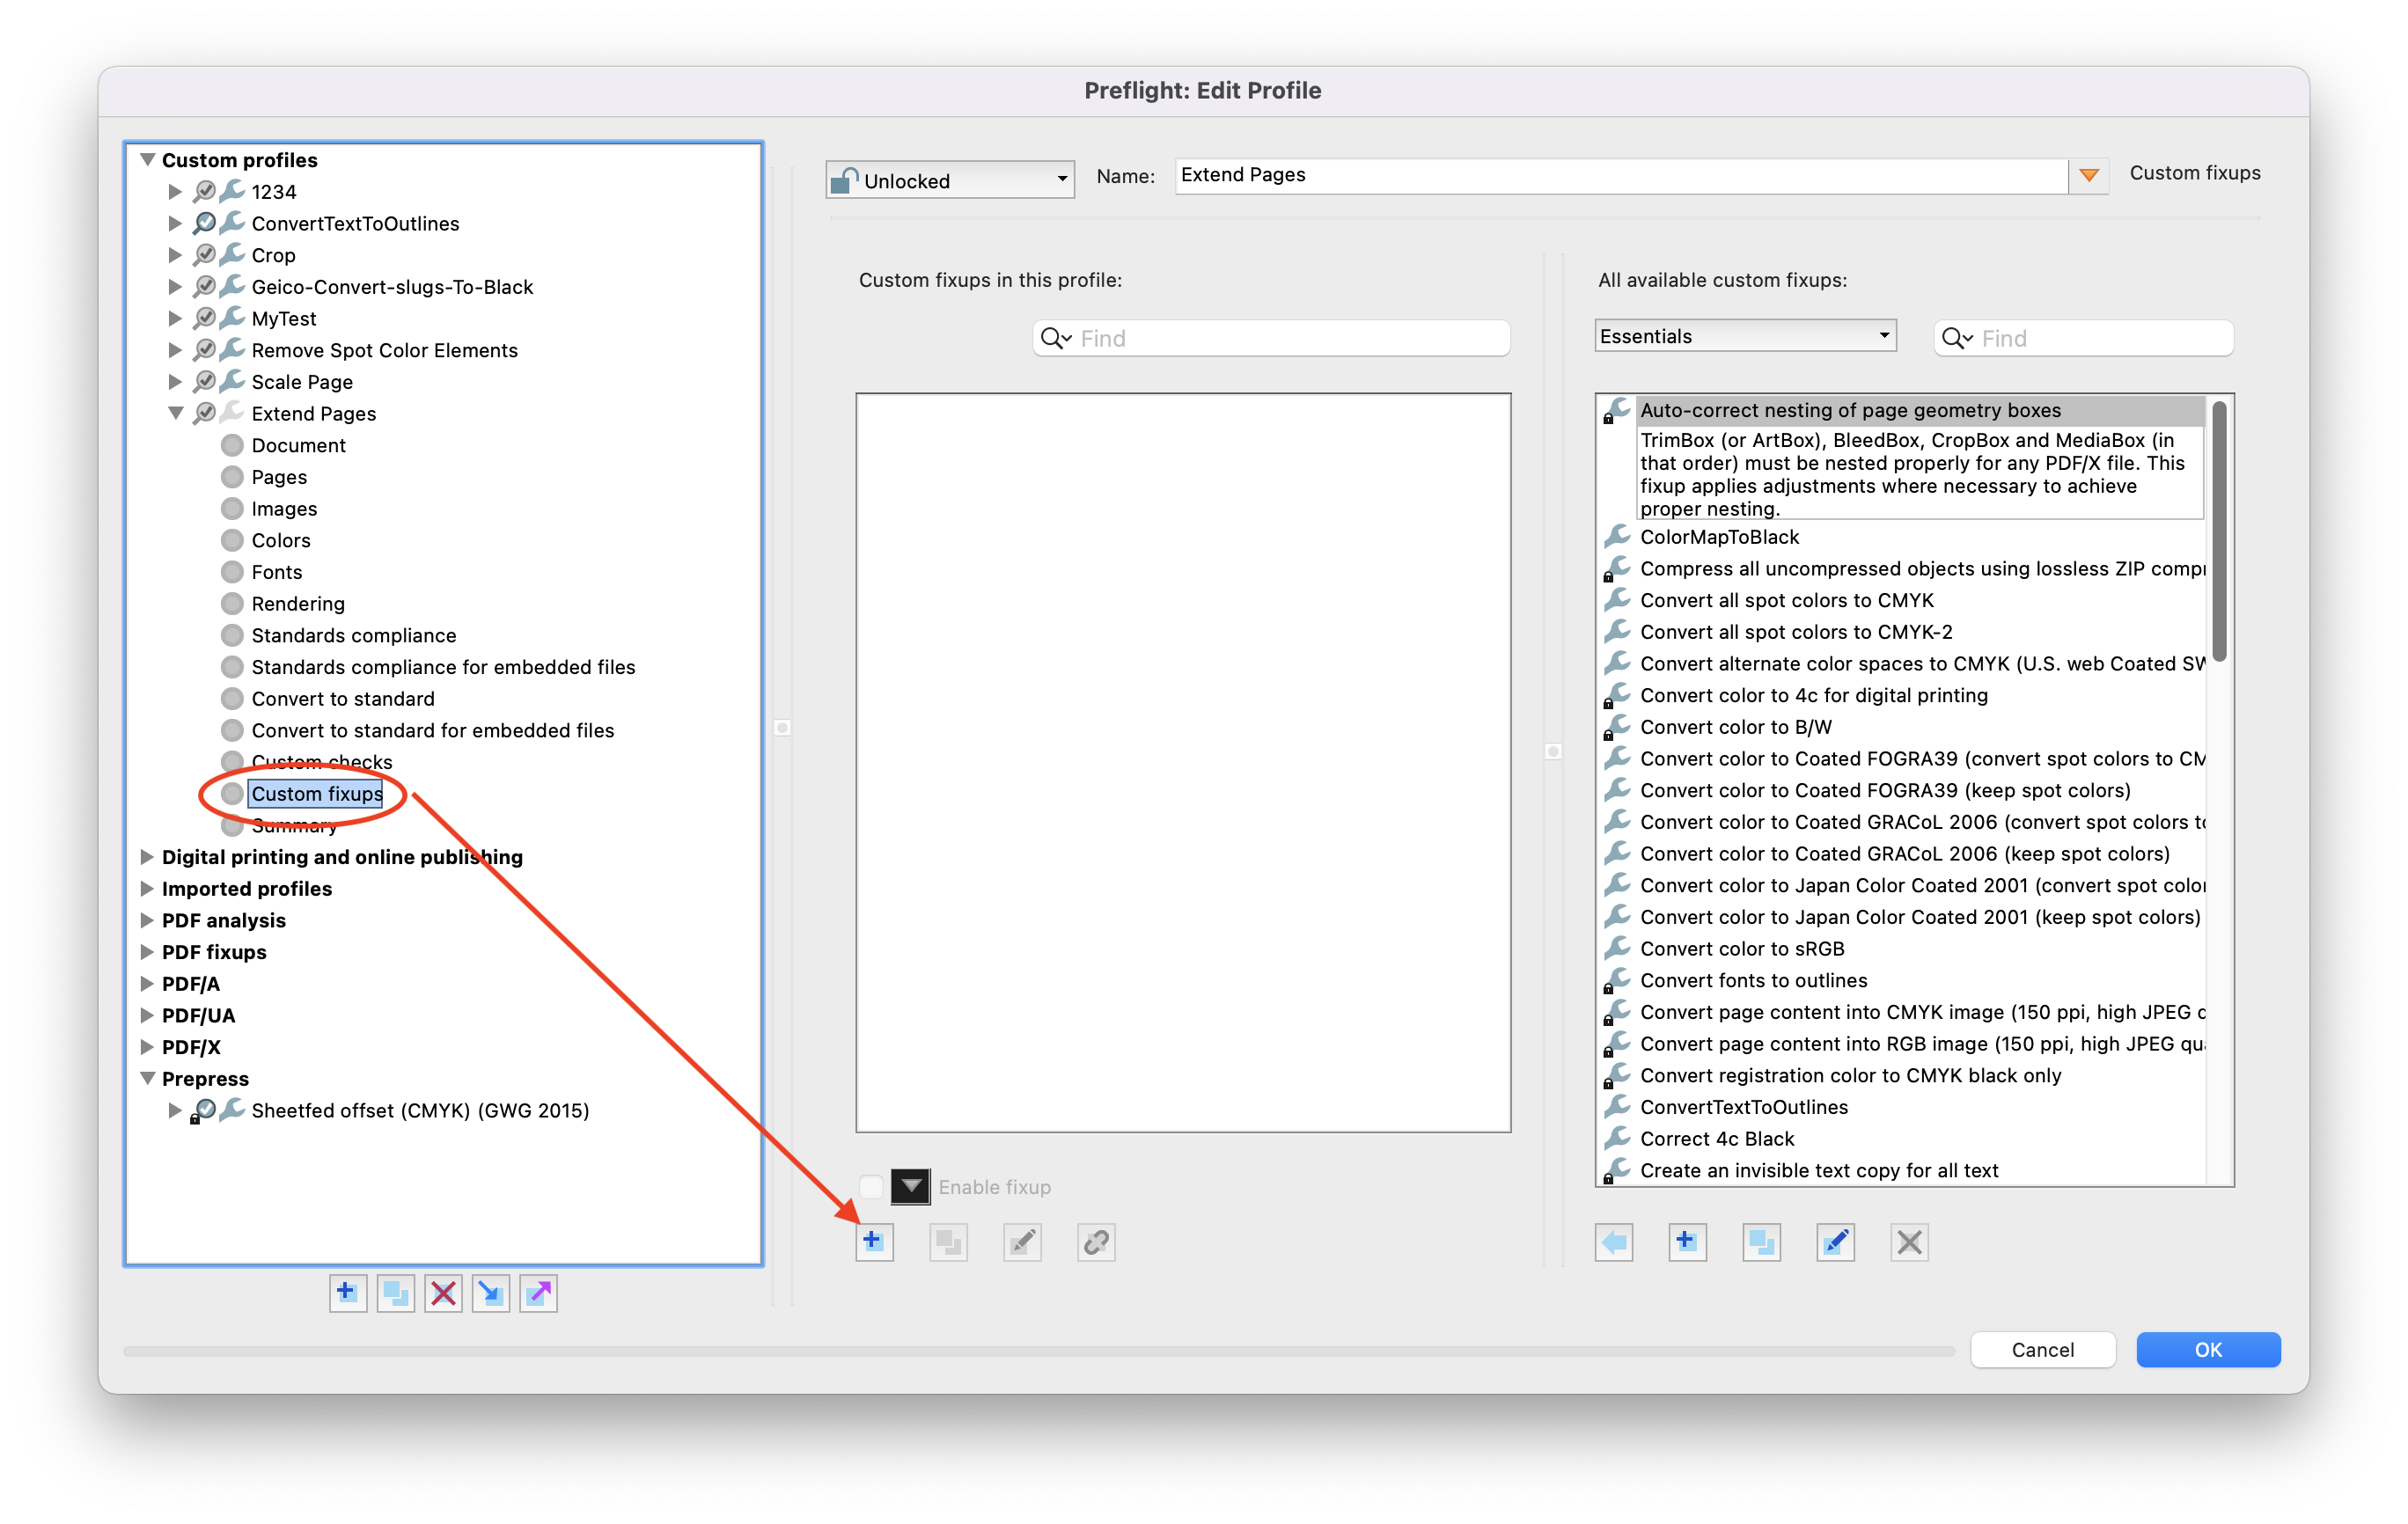Toggle the Enable fixup checkbox

[x=871, y=1187]
